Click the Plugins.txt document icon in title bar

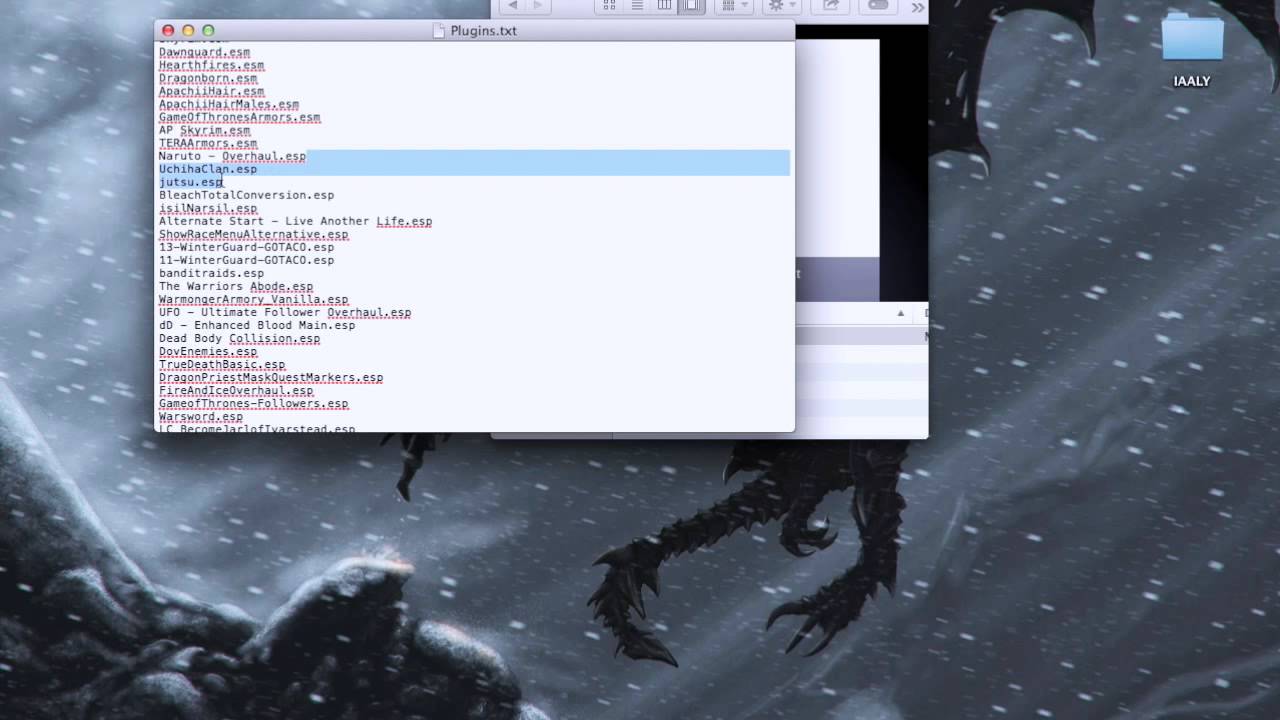point(438,30)
